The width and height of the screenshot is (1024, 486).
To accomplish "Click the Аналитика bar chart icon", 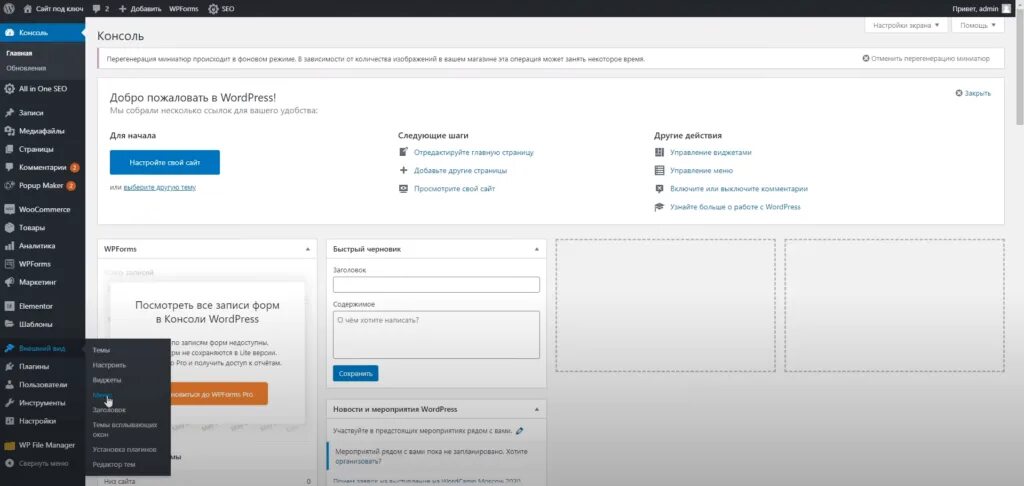I will click(10, 246).
